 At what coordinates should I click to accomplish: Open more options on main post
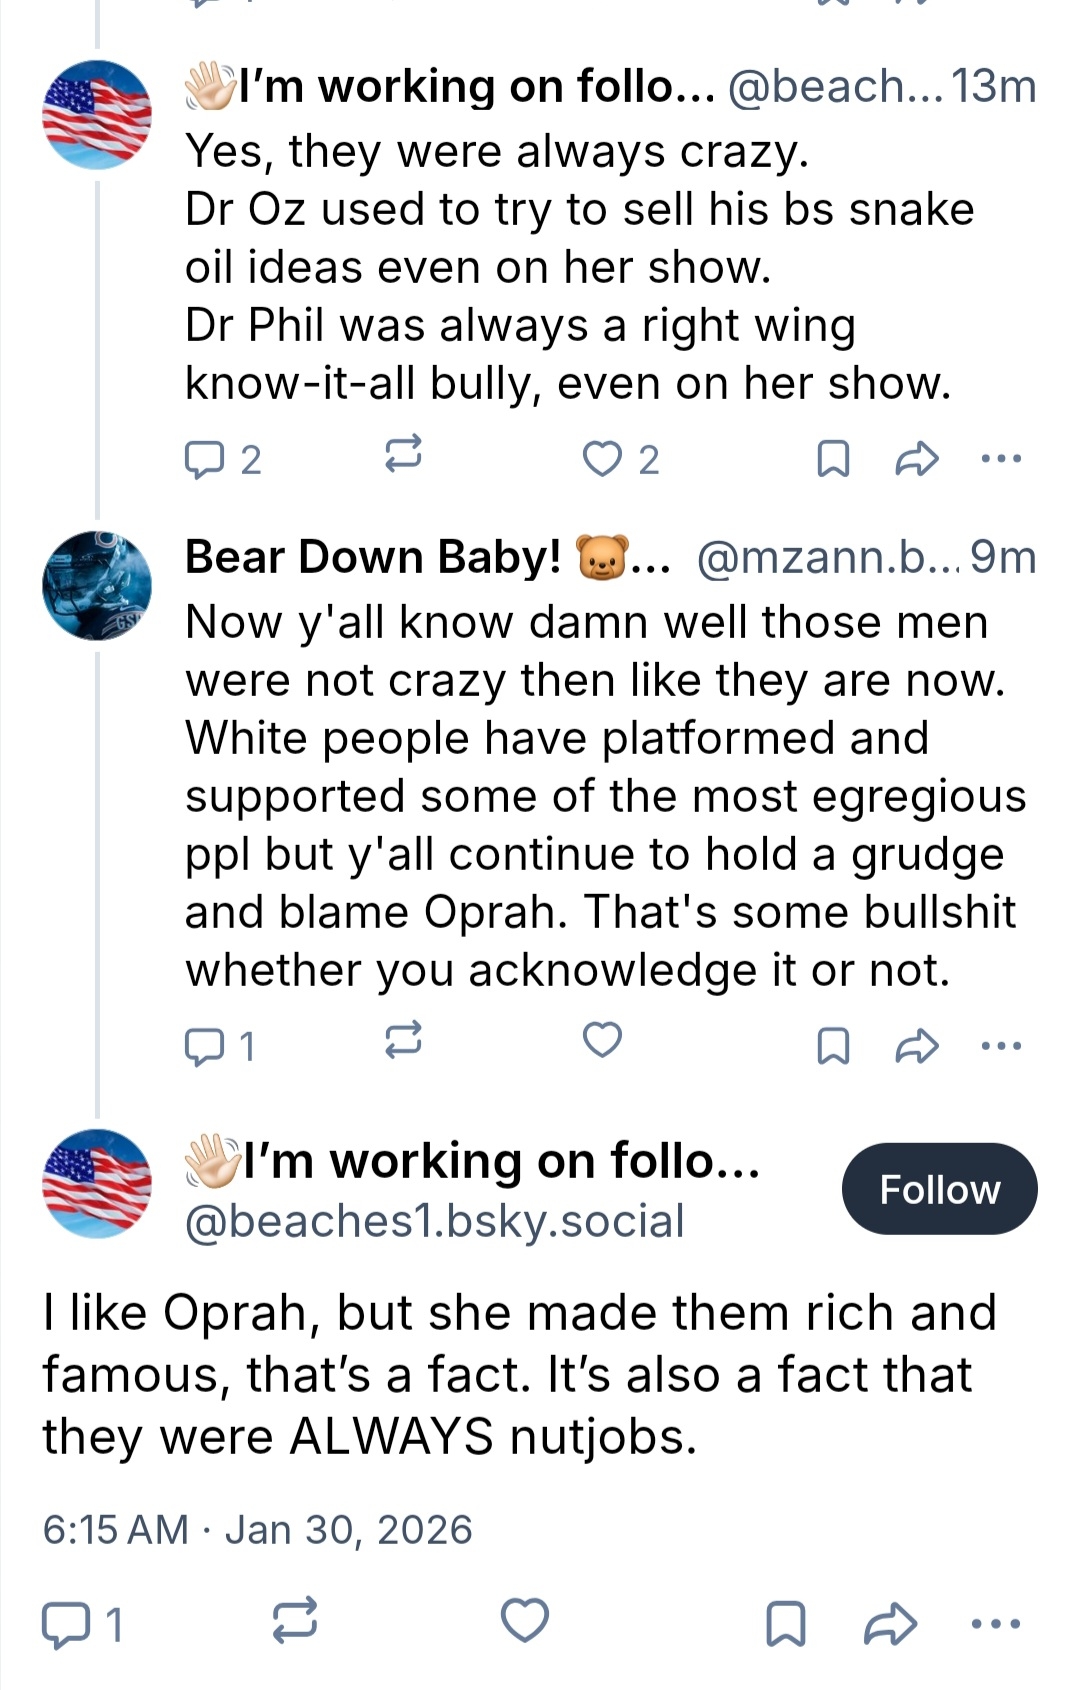coord(996,1624)
